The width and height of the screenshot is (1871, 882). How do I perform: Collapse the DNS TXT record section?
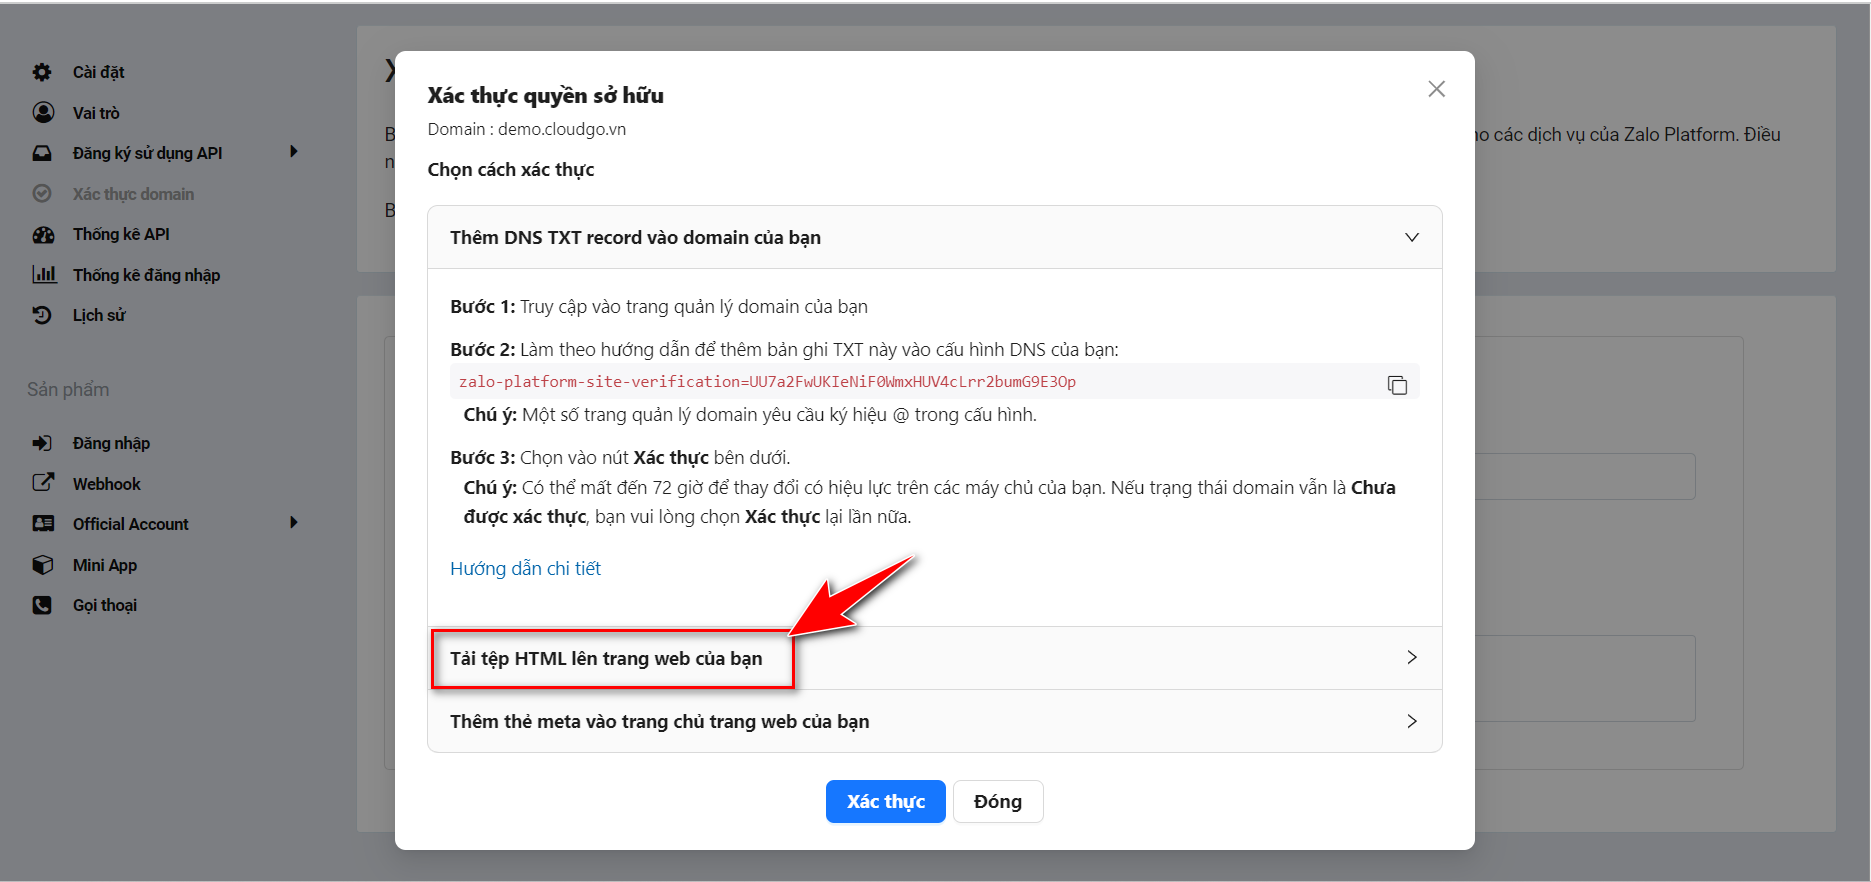pyautogui.click(x=1411, y=238)
